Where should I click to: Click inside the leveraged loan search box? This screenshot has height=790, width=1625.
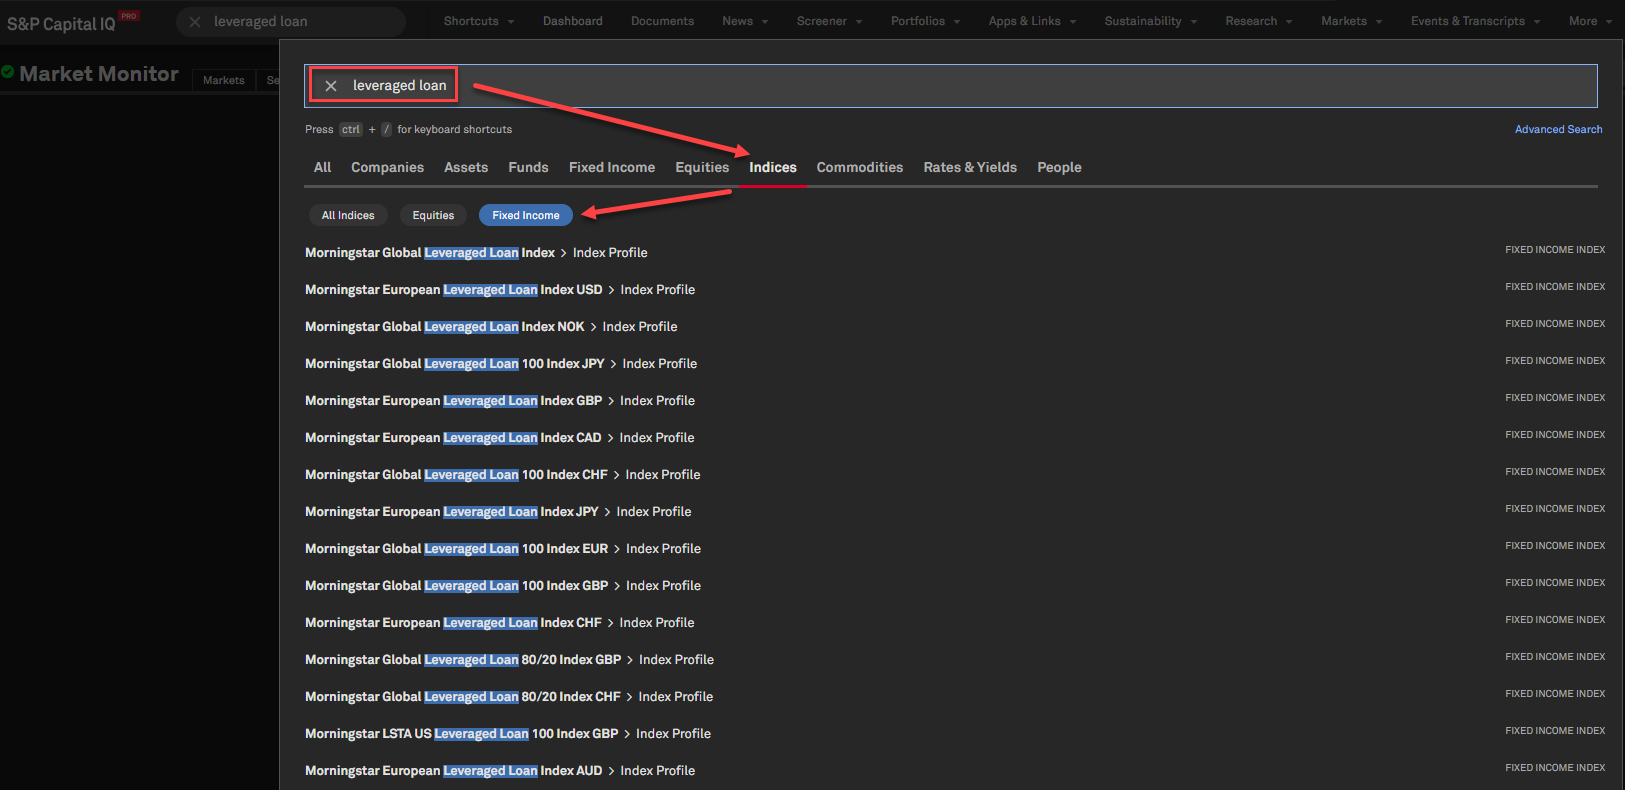tap(950, 86)
